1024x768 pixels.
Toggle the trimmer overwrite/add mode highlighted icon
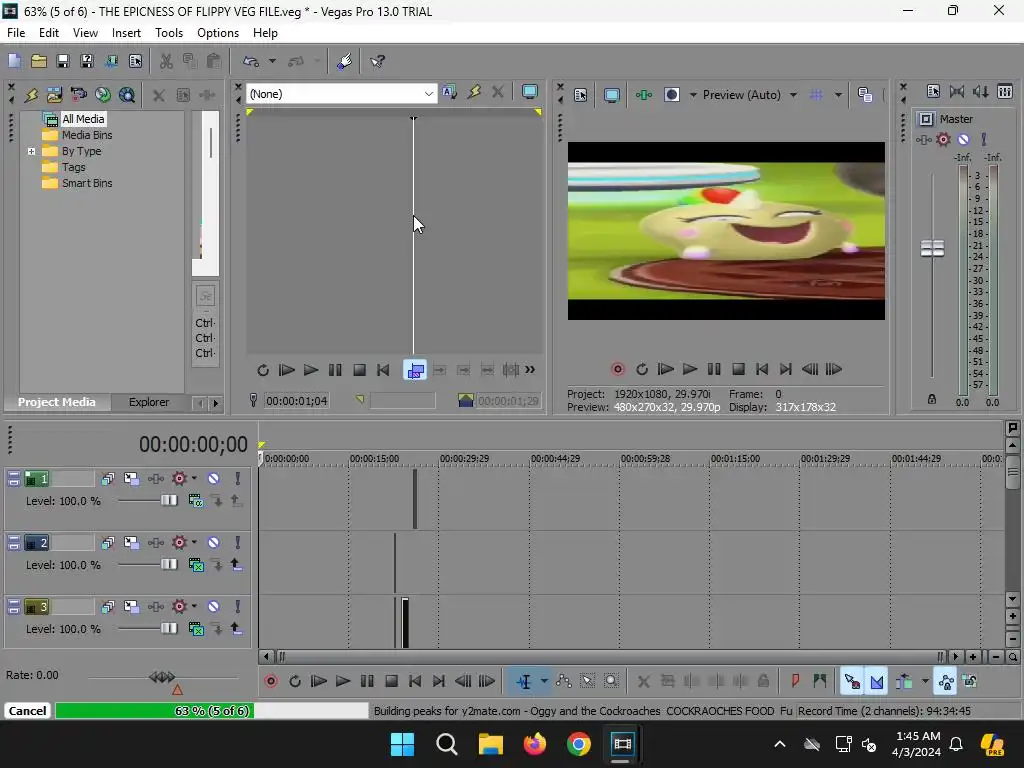pyautogui.click(x=415, y=370)
